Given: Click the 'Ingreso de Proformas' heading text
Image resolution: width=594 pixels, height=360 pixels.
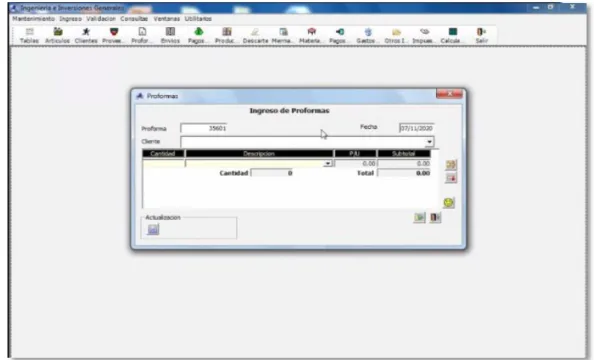Looking at the screenshot, I should 289,111.
